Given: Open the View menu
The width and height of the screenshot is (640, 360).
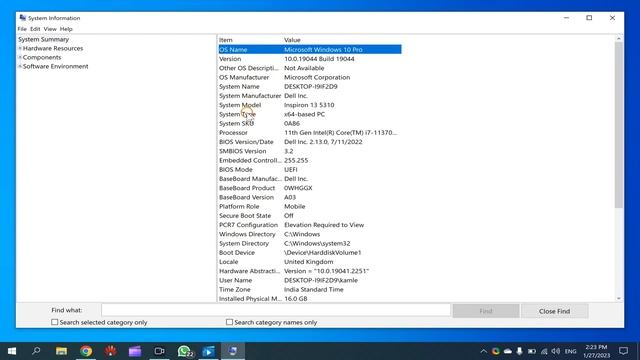Looking at the screenshot, I should click(x=50, y=29).
